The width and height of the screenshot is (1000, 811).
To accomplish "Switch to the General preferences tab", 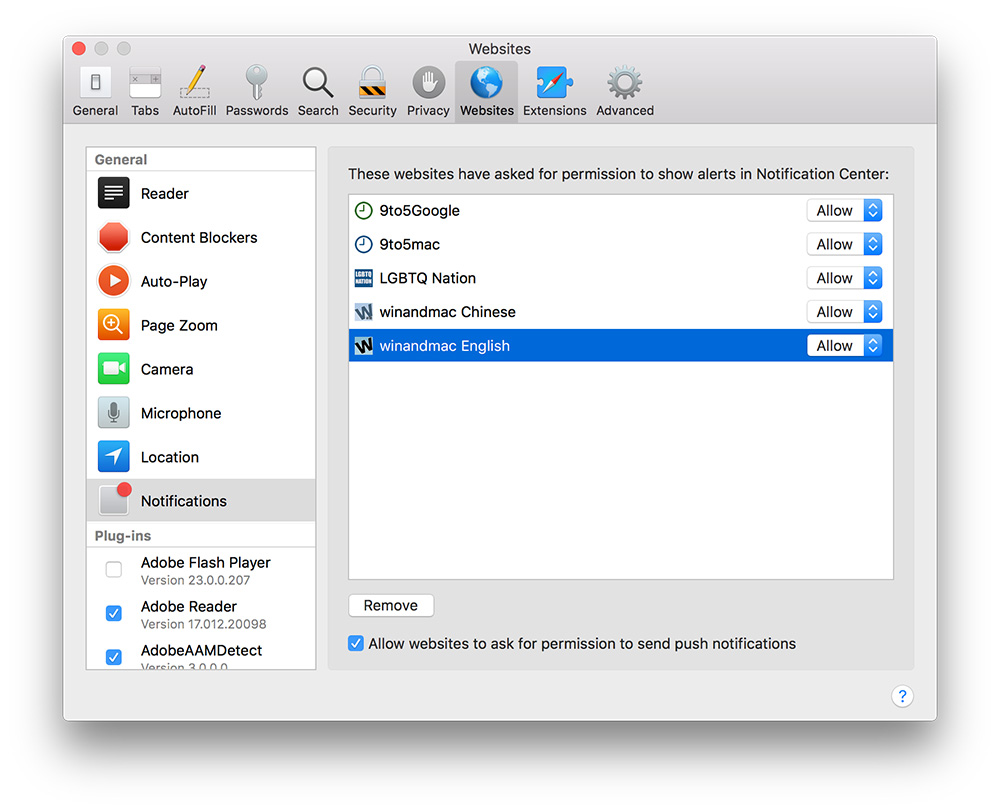I will click(95, 92).
